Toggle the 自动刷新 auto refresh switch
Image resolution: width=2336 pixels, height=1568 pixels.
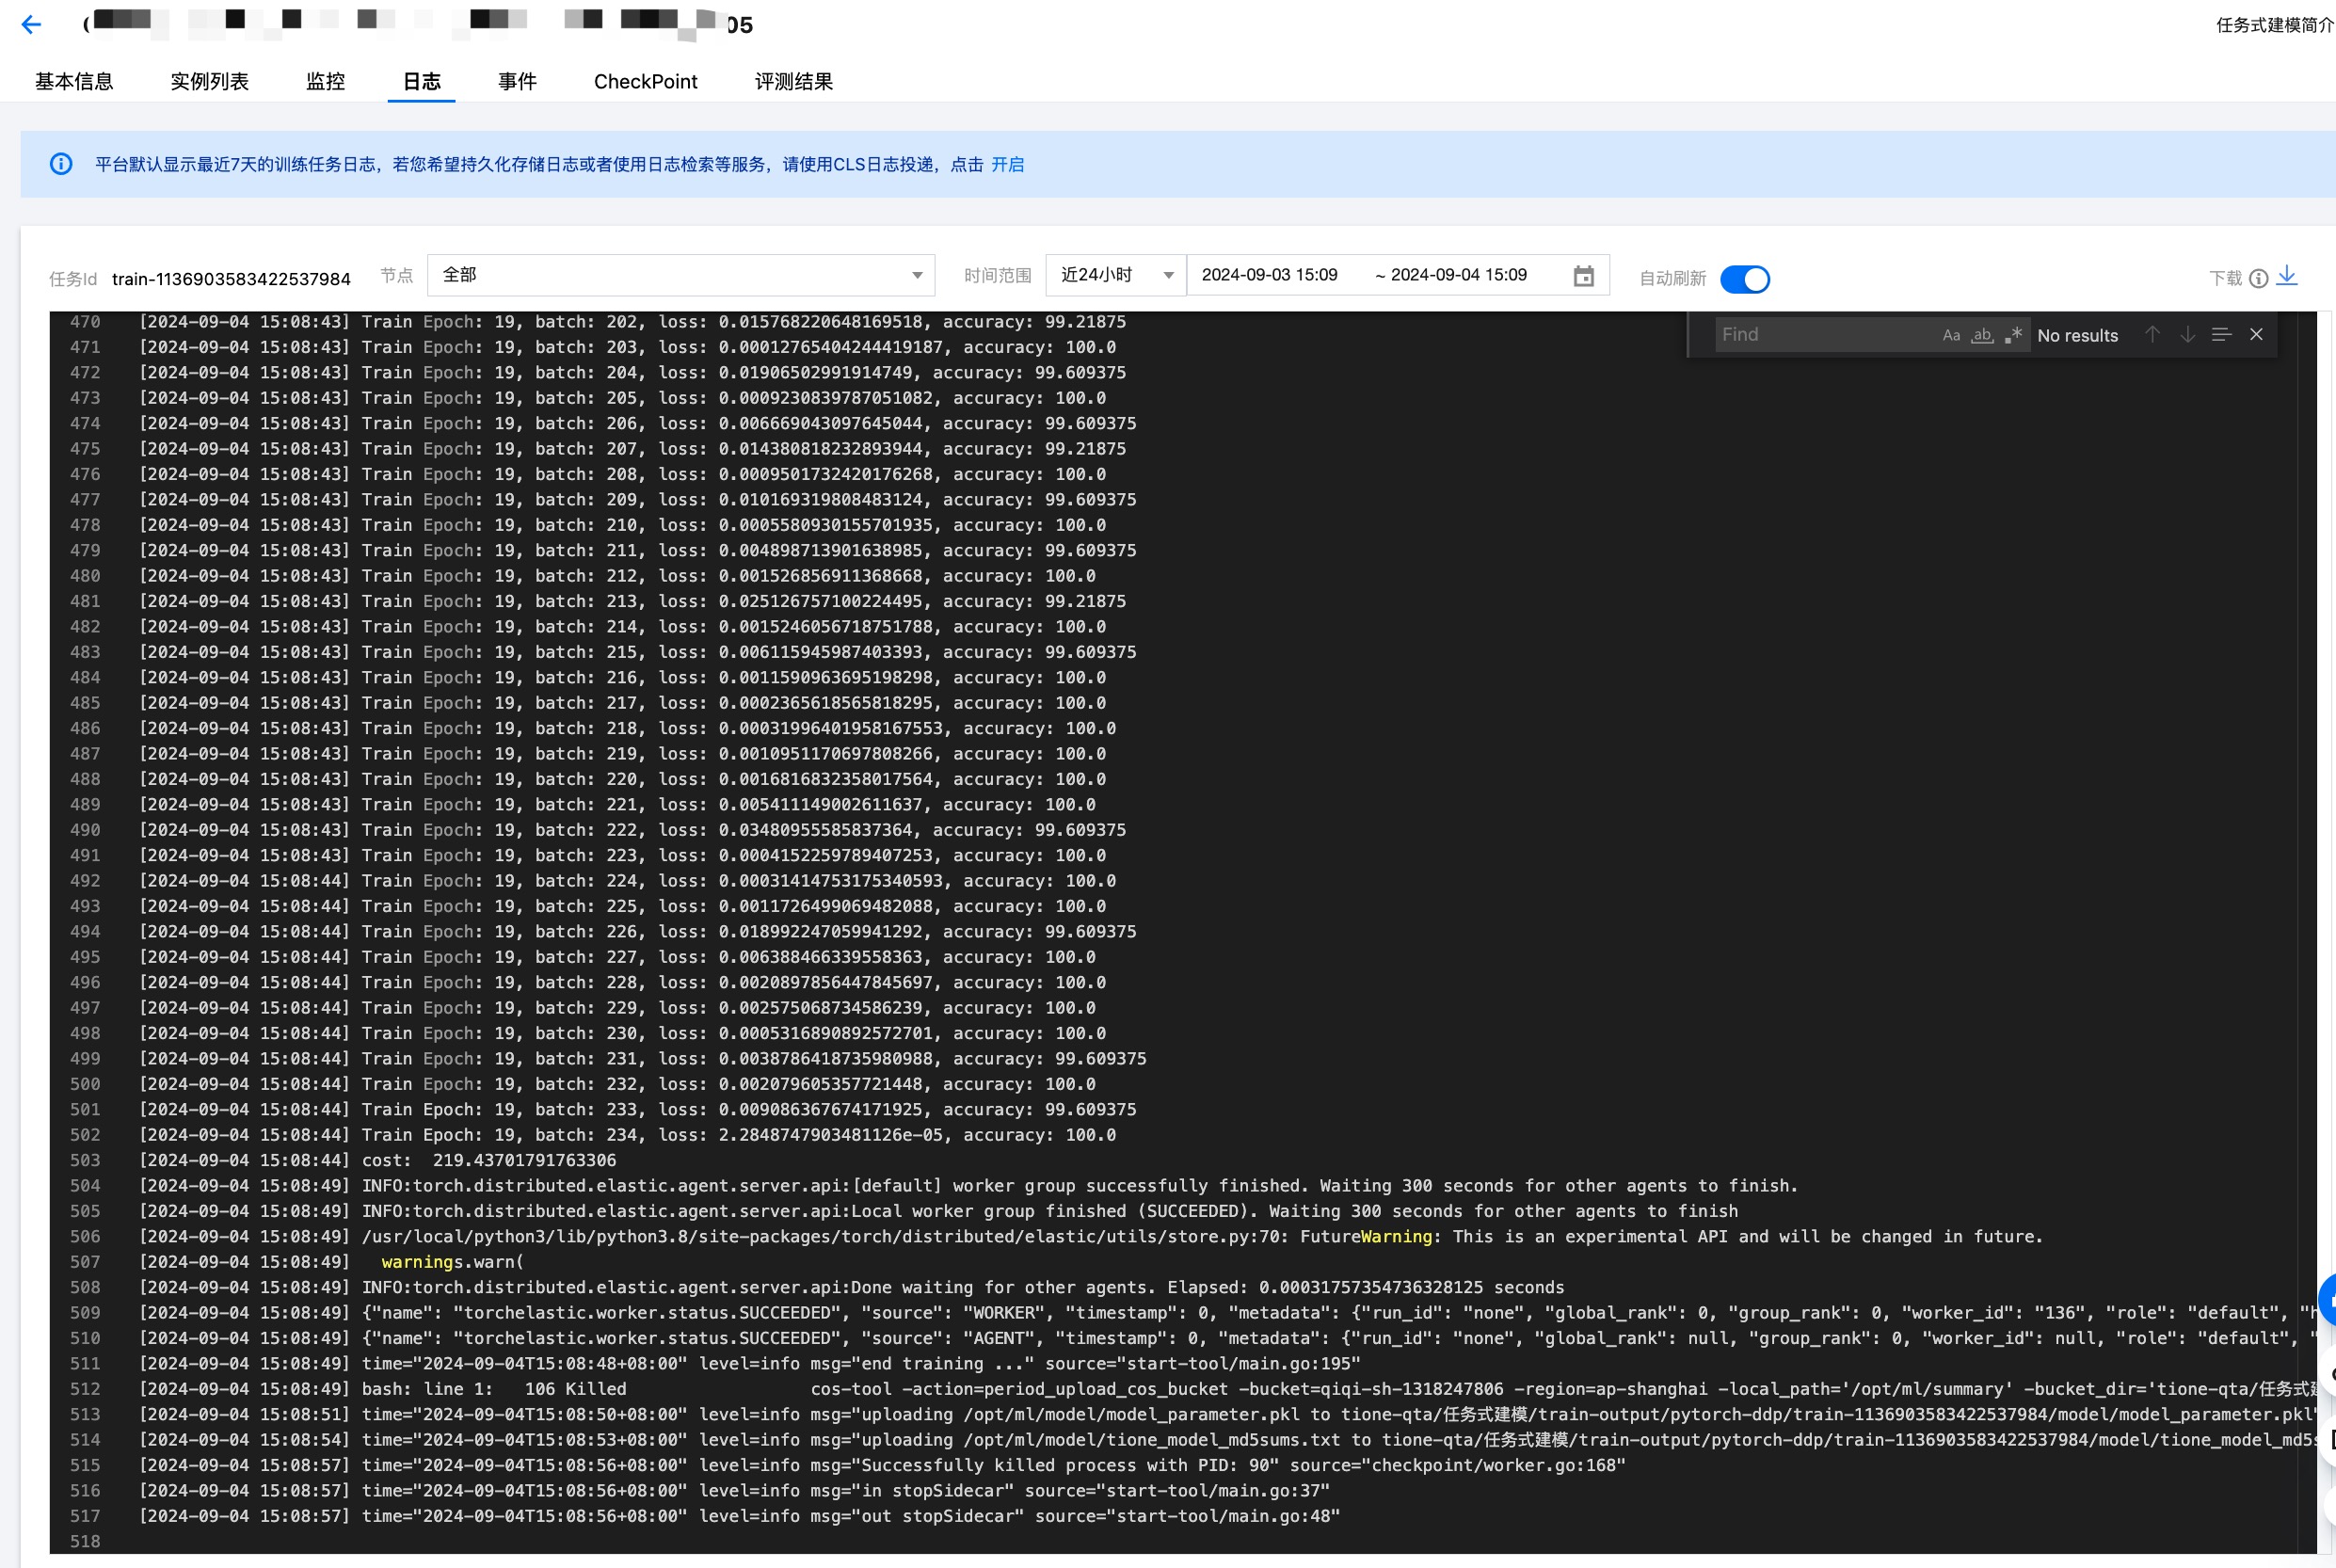[1744, 279]
